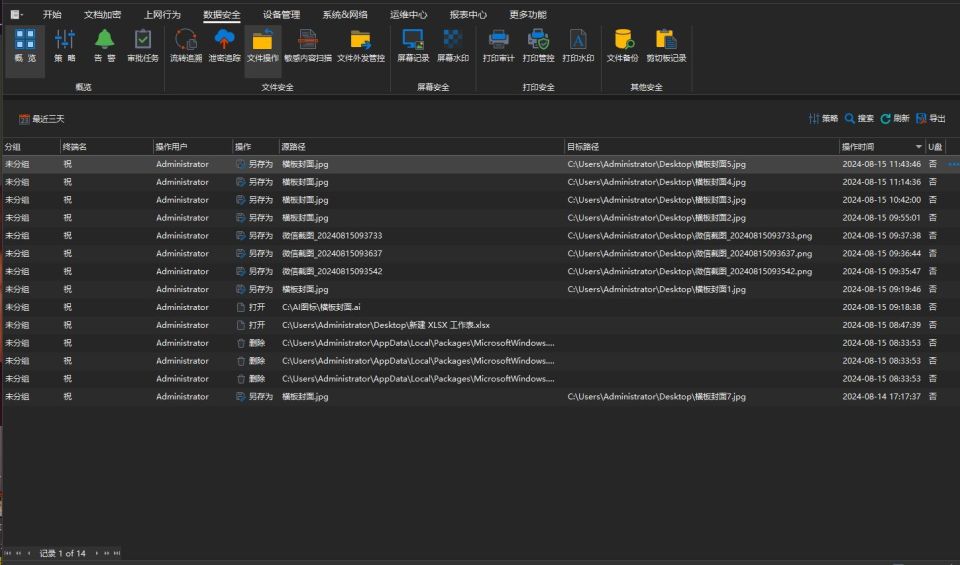Click source path C:\AI图标\模板封面.ai

pyautogui.click(x=321, y=307)
